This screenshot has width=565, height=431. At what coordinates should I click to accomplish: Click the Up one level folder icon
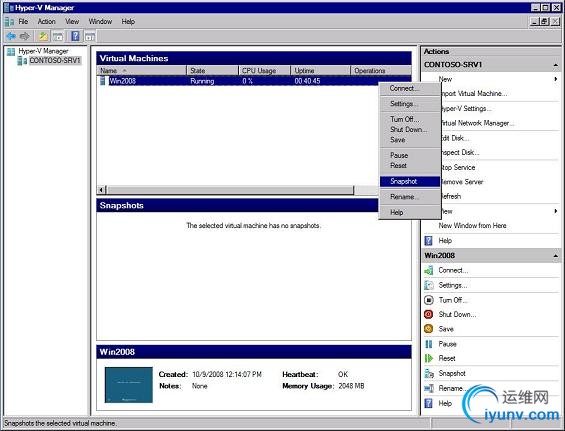[x=44, y=36]
